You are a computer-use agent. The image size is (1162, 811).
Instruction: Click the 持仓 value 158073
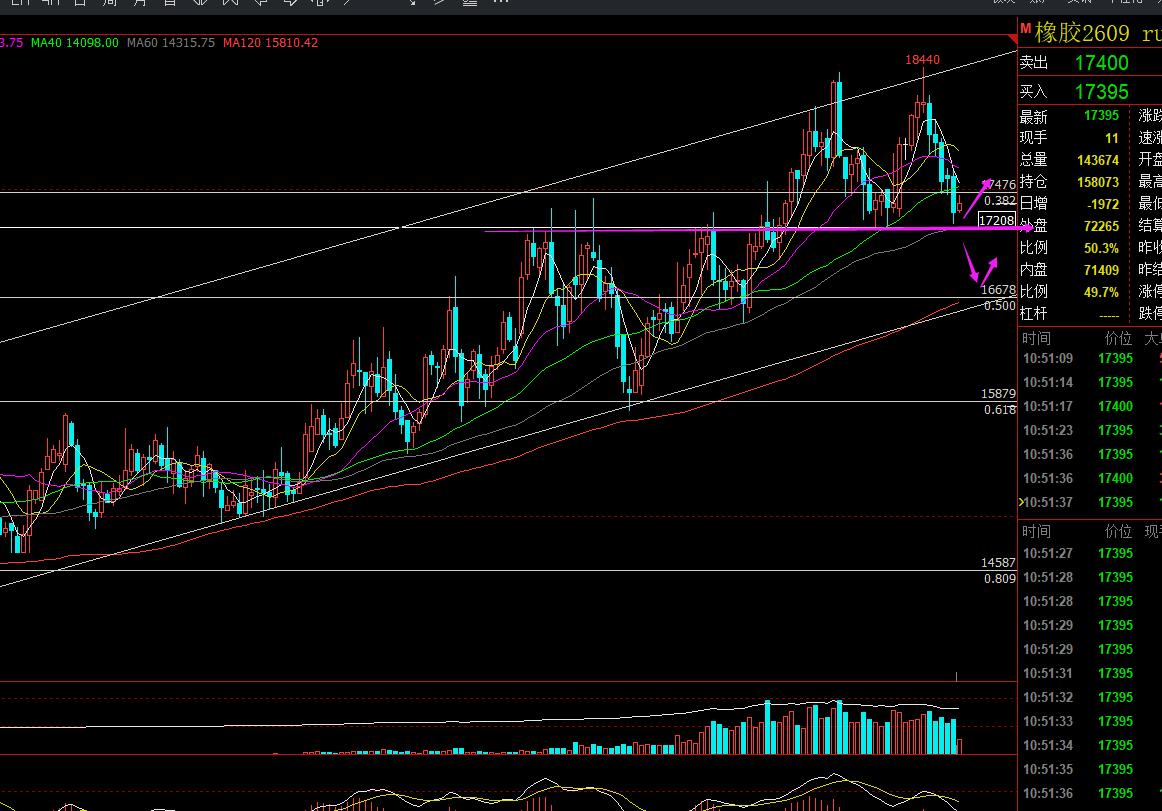point(1098,182)
